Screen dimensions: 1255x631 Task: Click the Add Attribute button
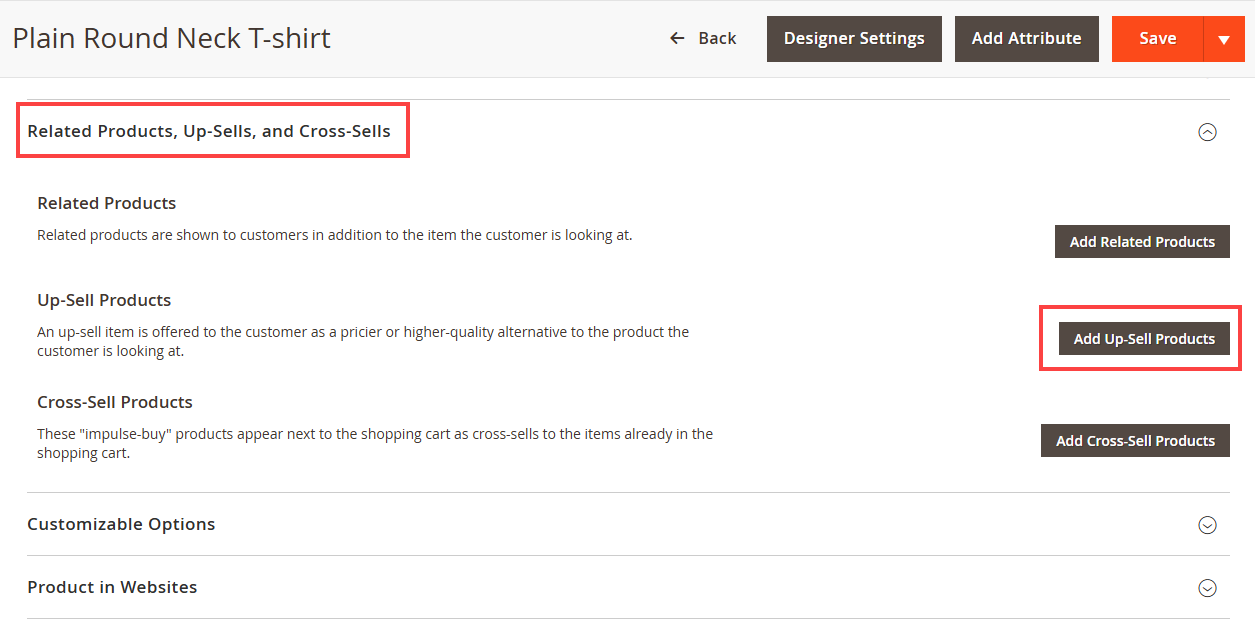[x=1026, y=38]
